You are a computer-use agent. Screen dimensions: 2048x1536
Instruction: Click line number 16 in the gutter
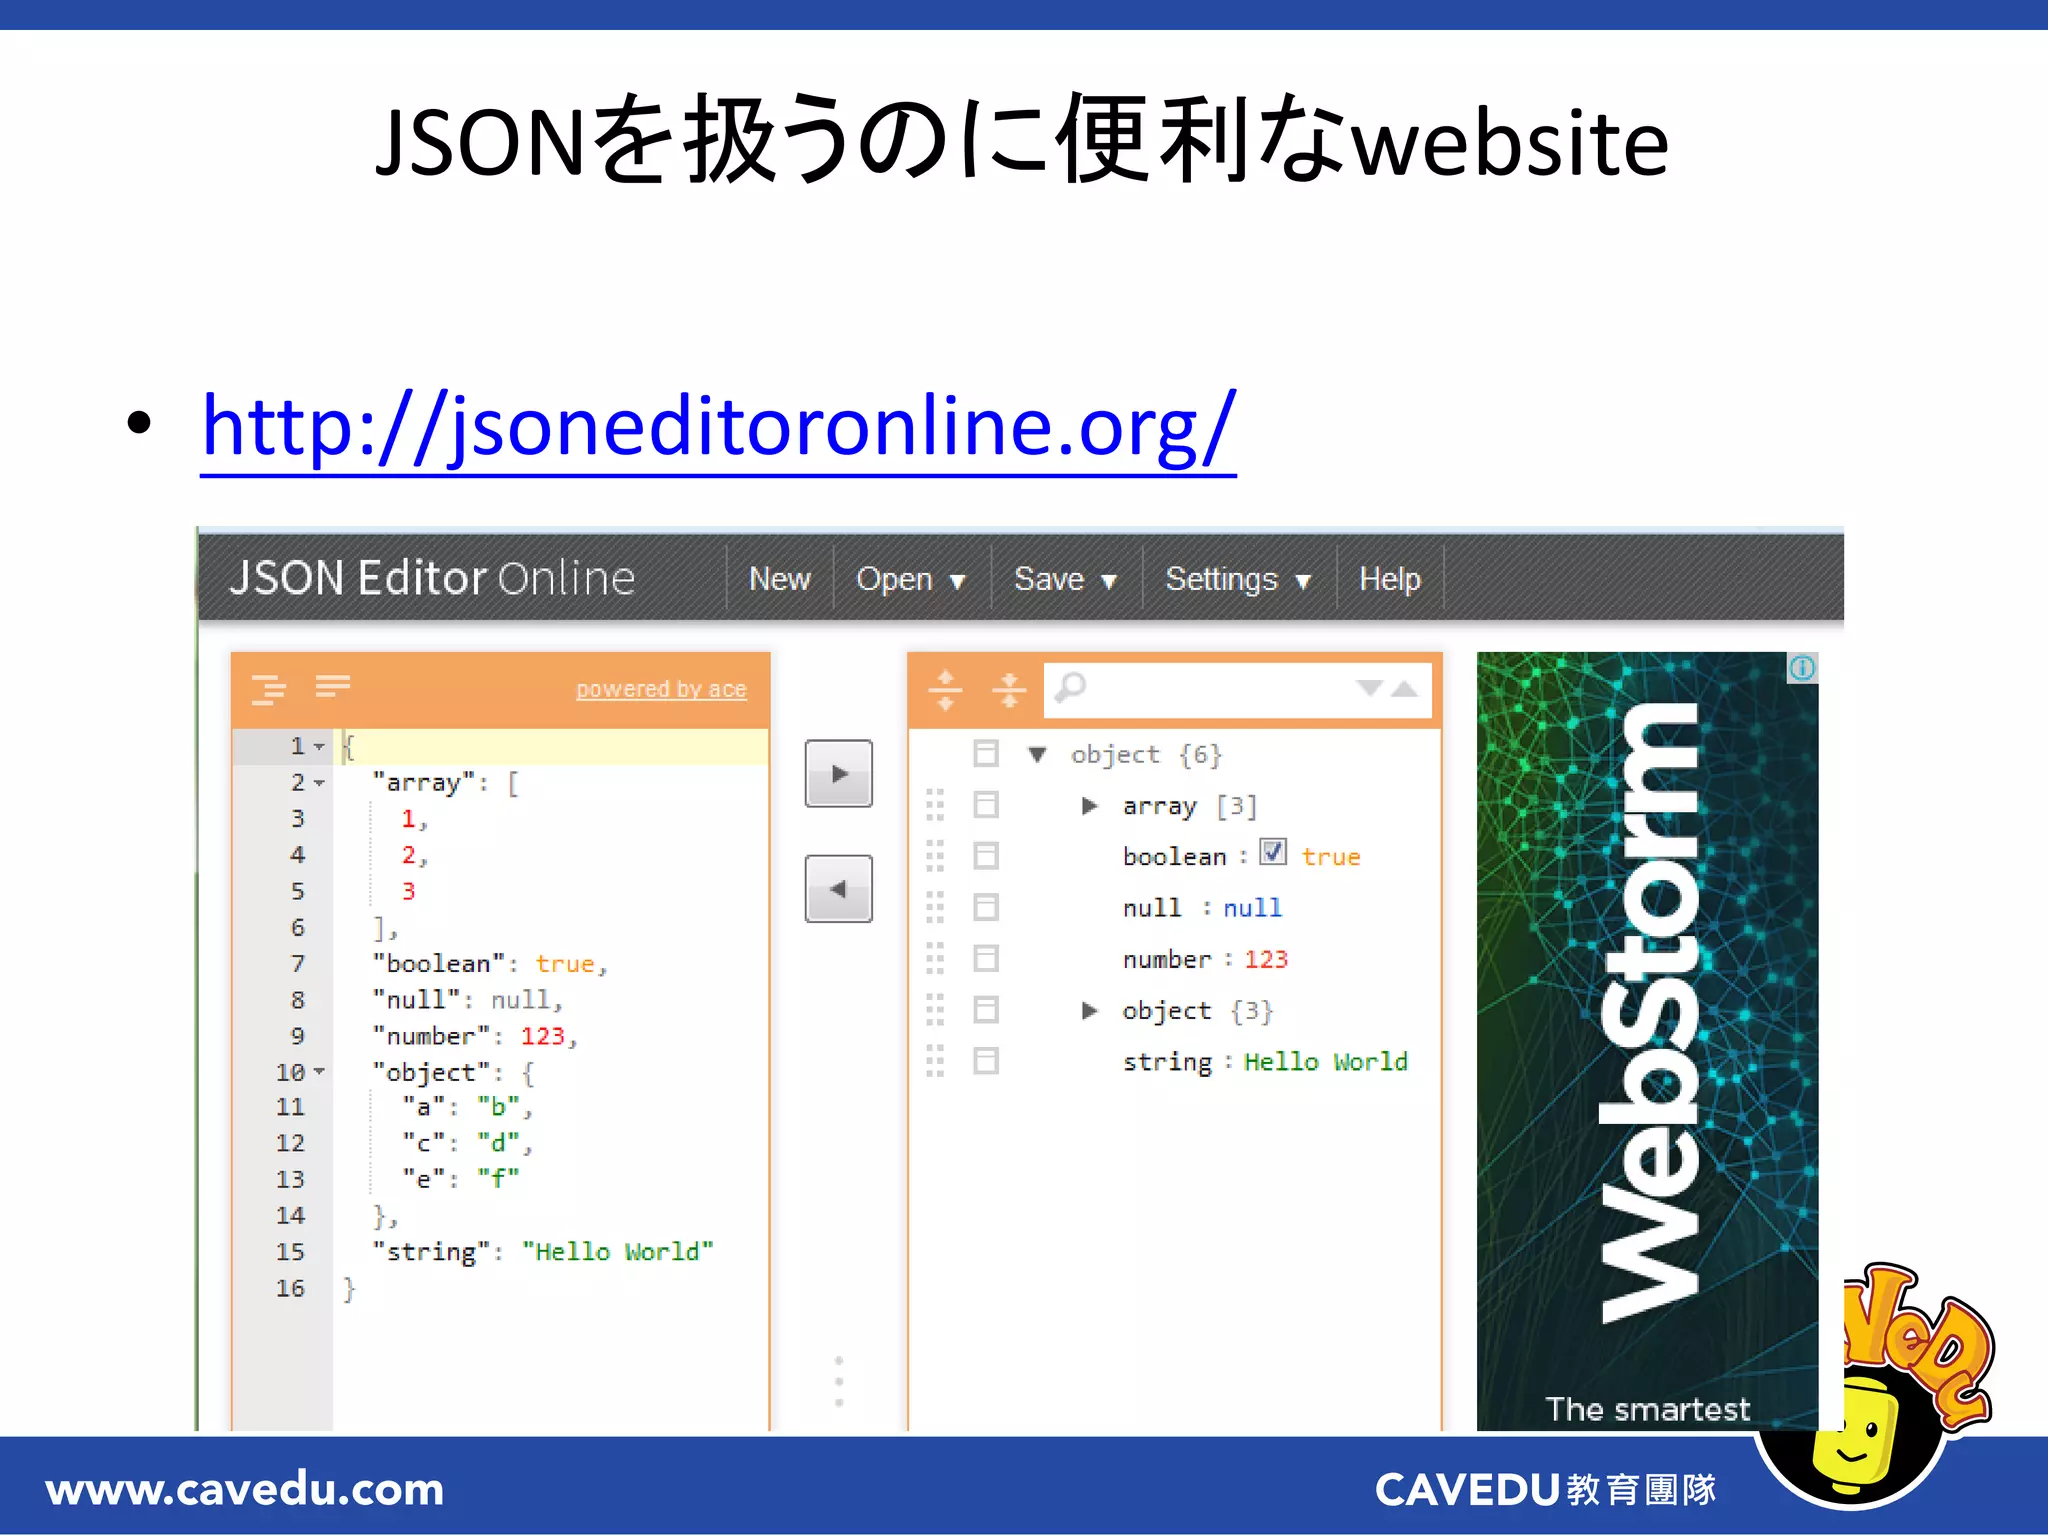tap(290, 1288)
